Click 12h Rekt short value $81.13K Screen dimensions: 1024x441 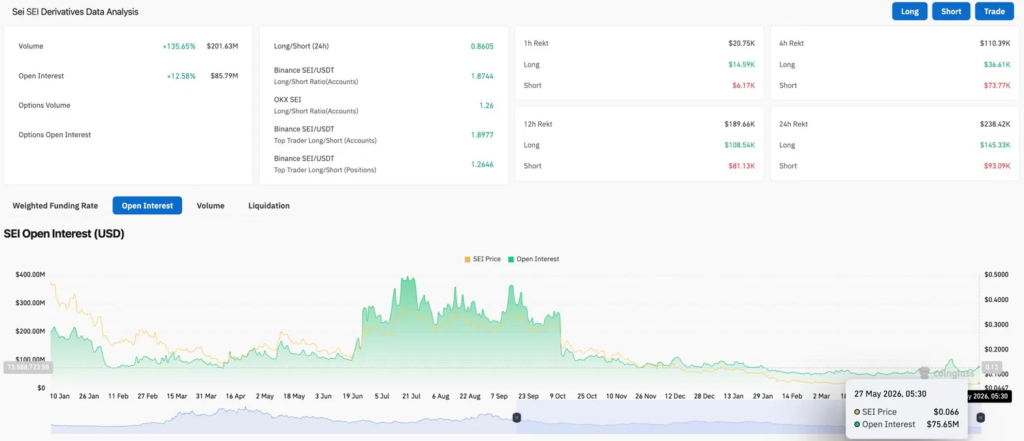click(742, 166)
